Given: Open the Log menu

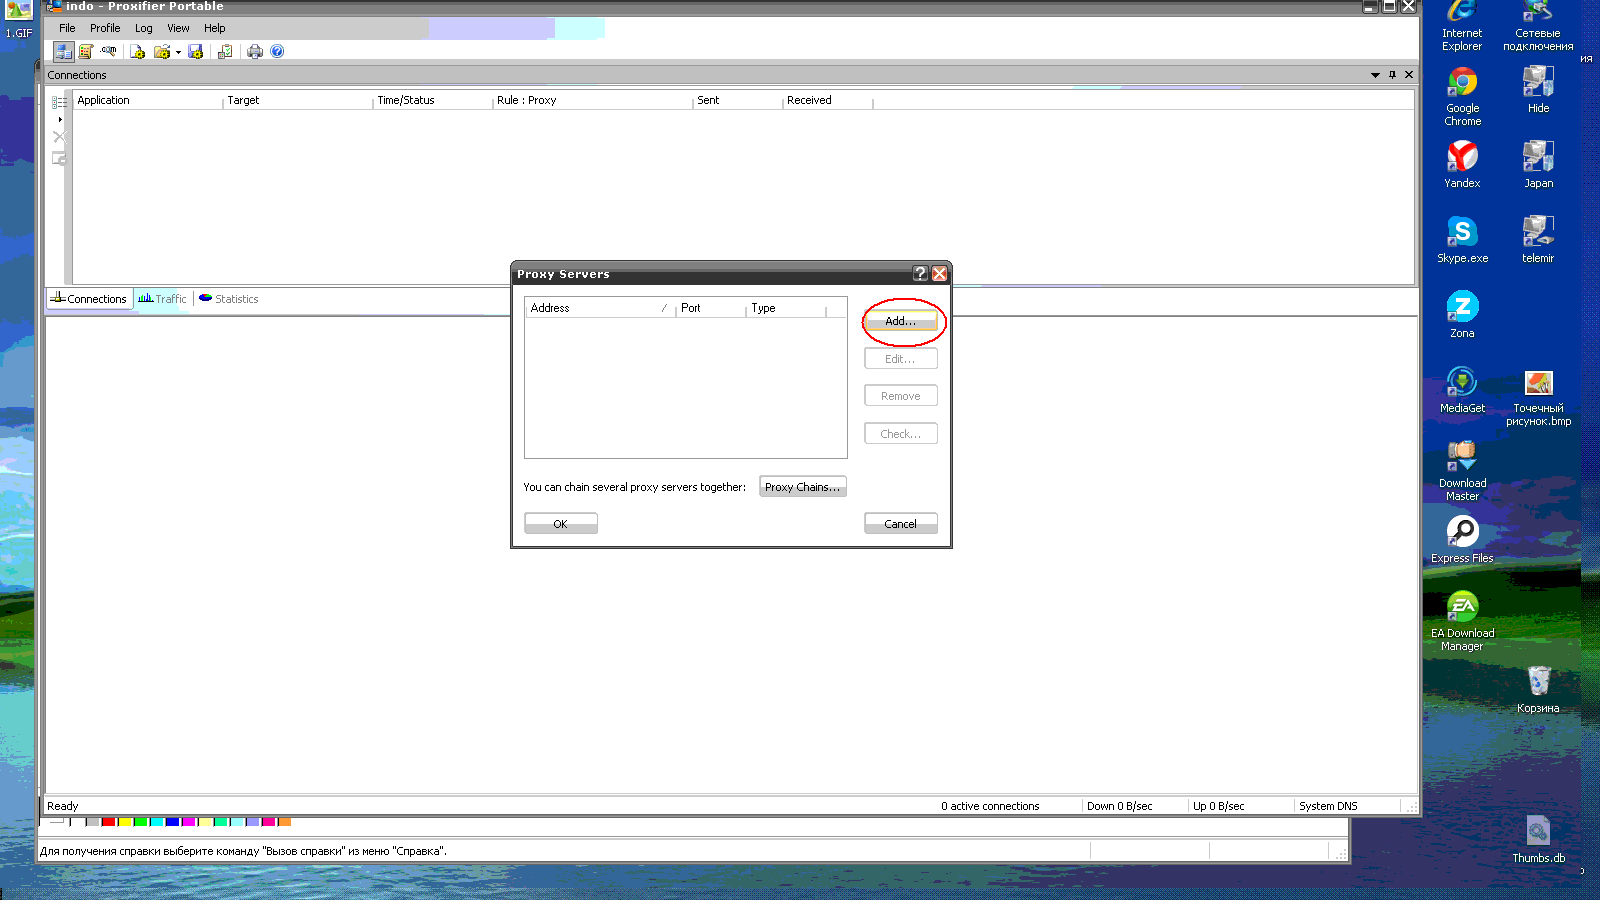Looking at the screenshot, I should [144, 28].
